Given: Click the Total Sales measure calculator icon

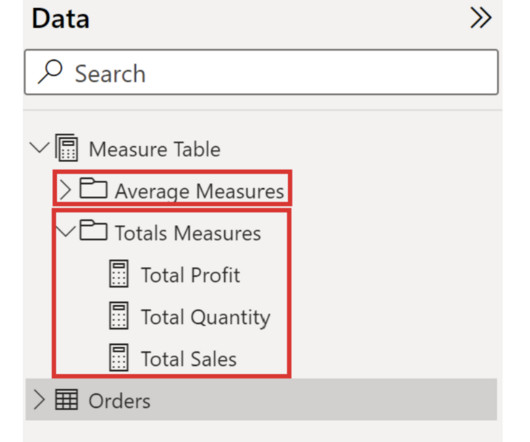Looking at the screenshot, I should (119, 358).
